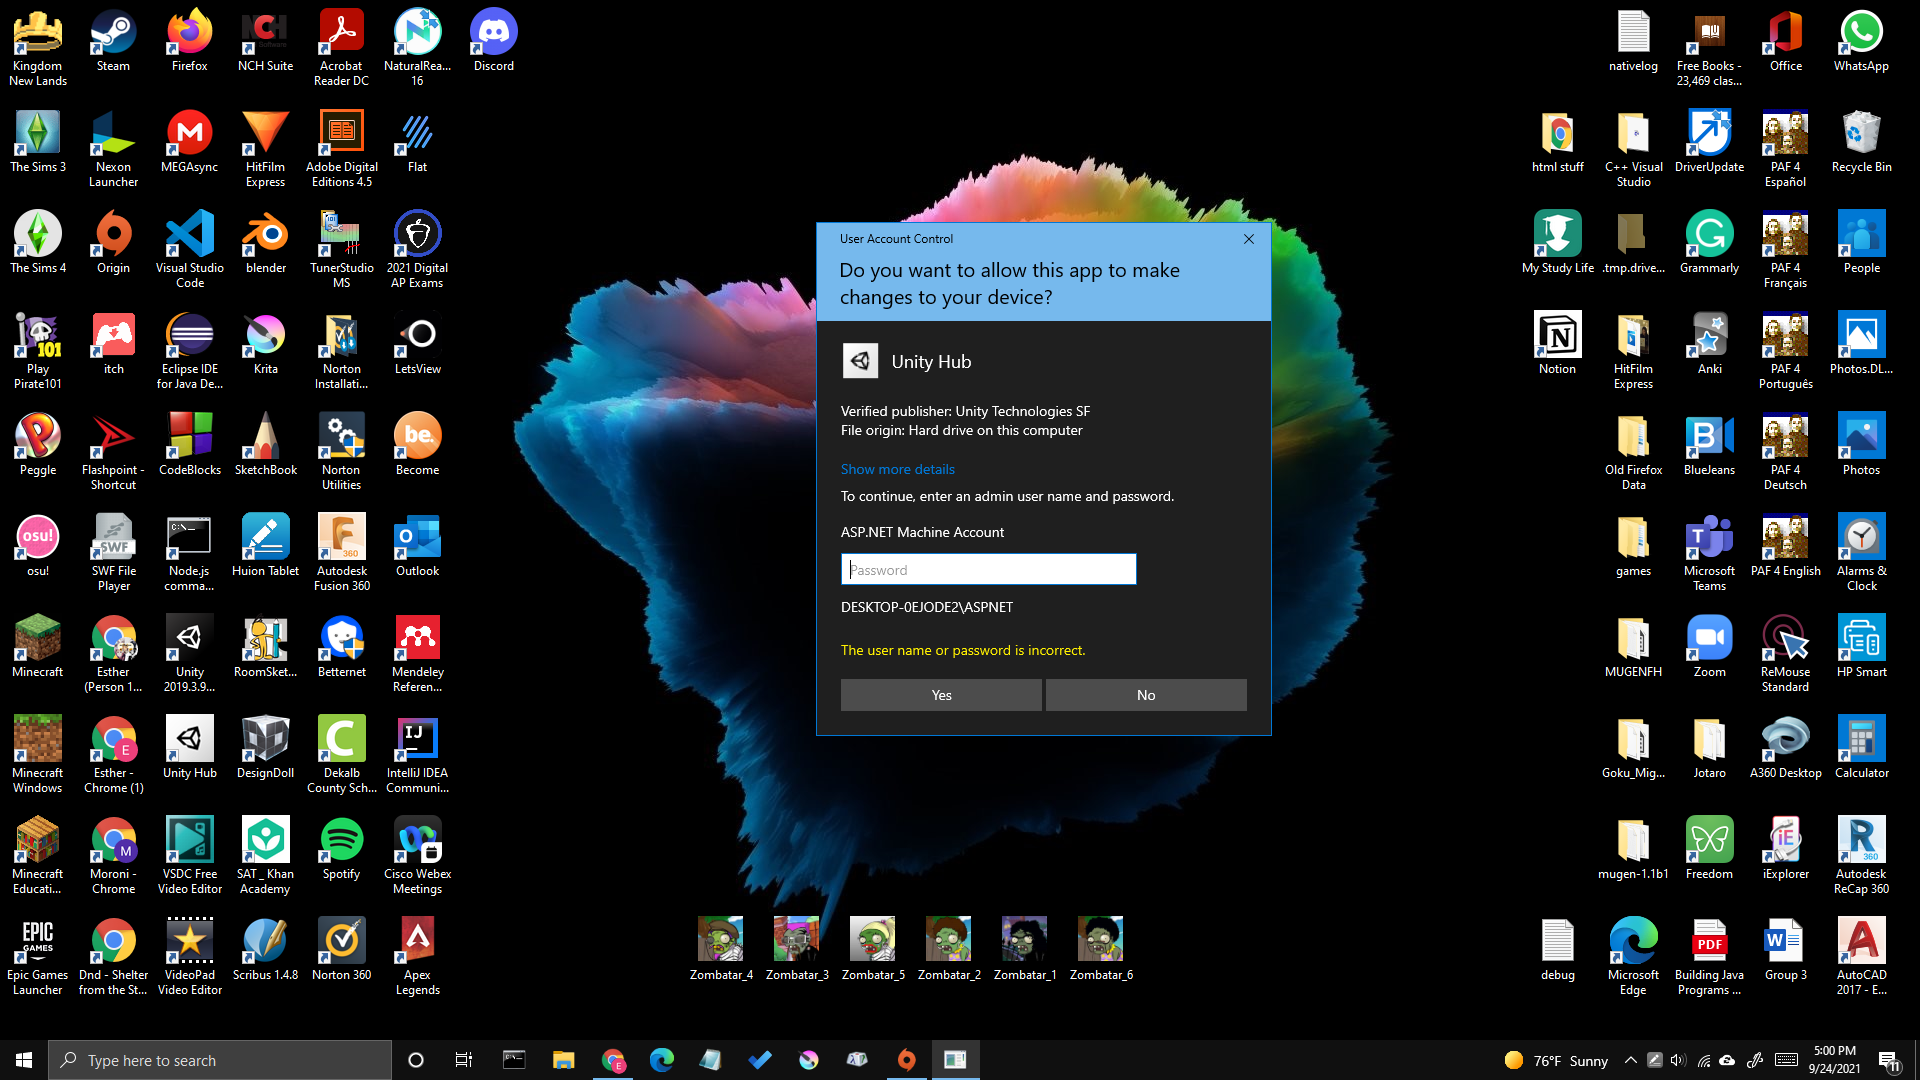The image size is (1920, 1080).
Task: Select the Epic Games Launcher icon
Action: 38,957
